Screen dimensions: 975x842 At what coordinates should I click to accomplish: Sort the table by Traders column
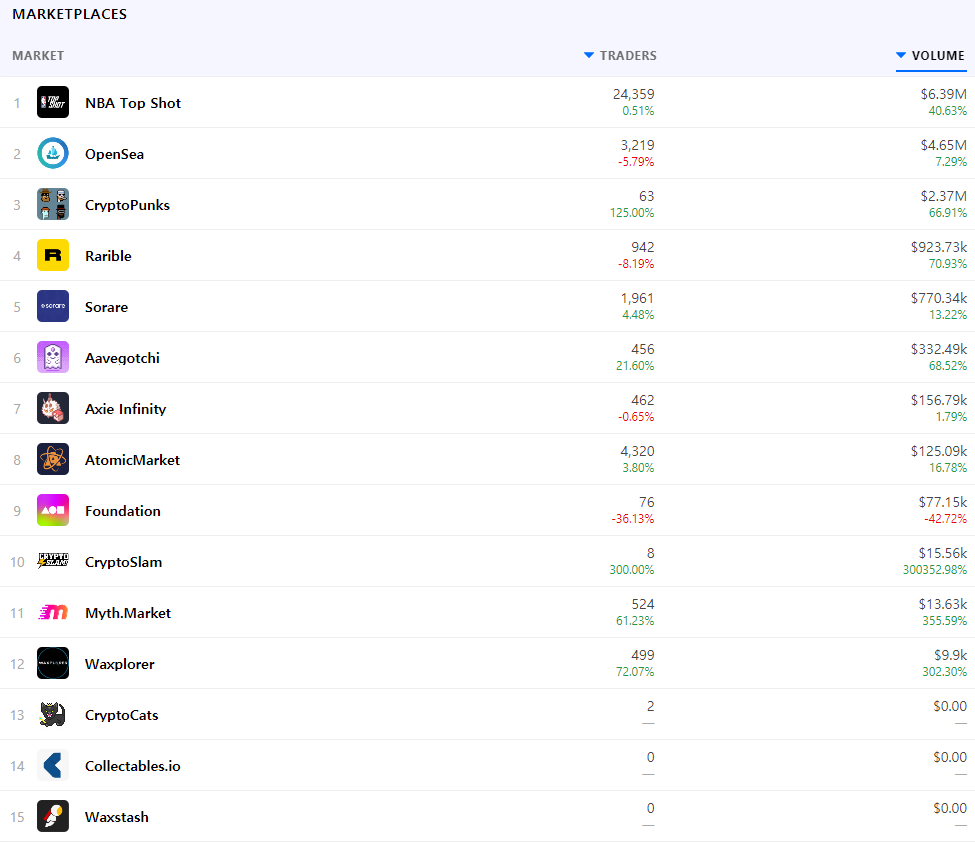pos(627,56)
